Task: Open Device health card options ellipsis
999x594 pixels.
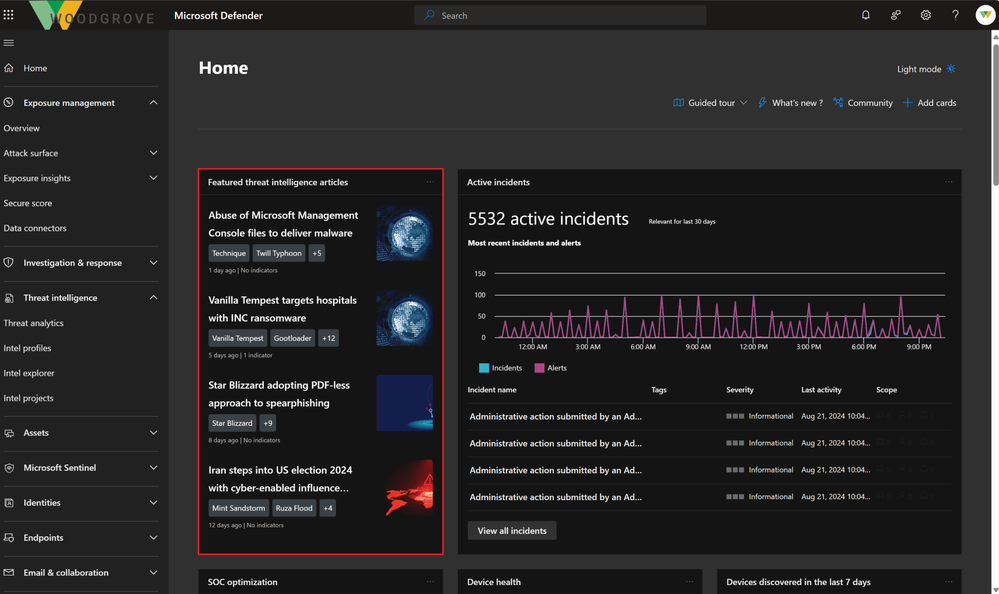Action: click(x=689, y=581)
